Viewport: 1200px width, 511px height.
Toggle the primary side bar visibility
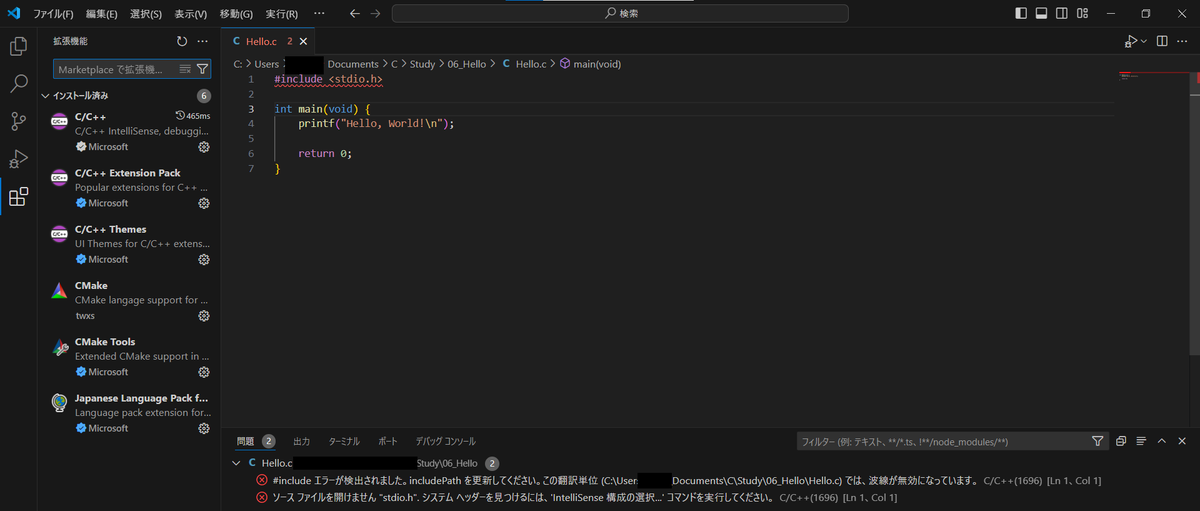[x=1021, y=14]
